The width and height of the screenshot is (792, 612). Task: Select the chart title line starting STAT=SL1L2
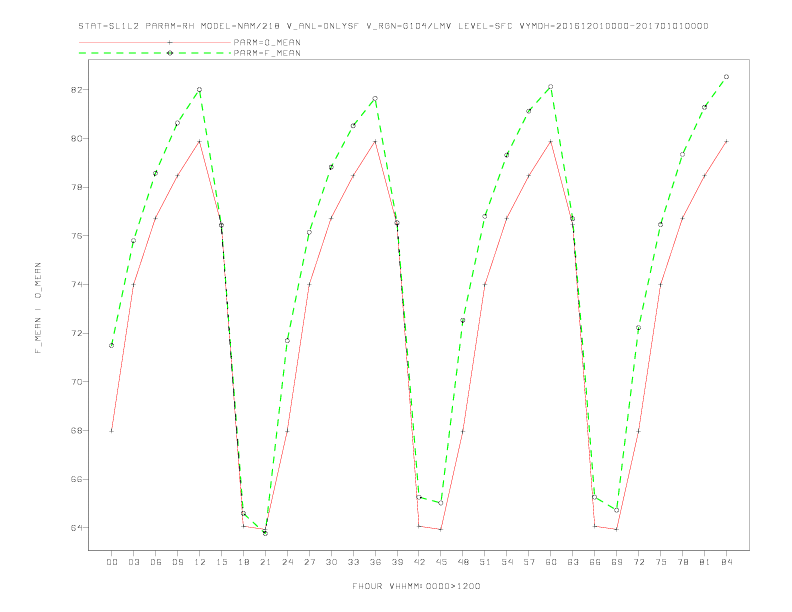click(x=393, y=26)
